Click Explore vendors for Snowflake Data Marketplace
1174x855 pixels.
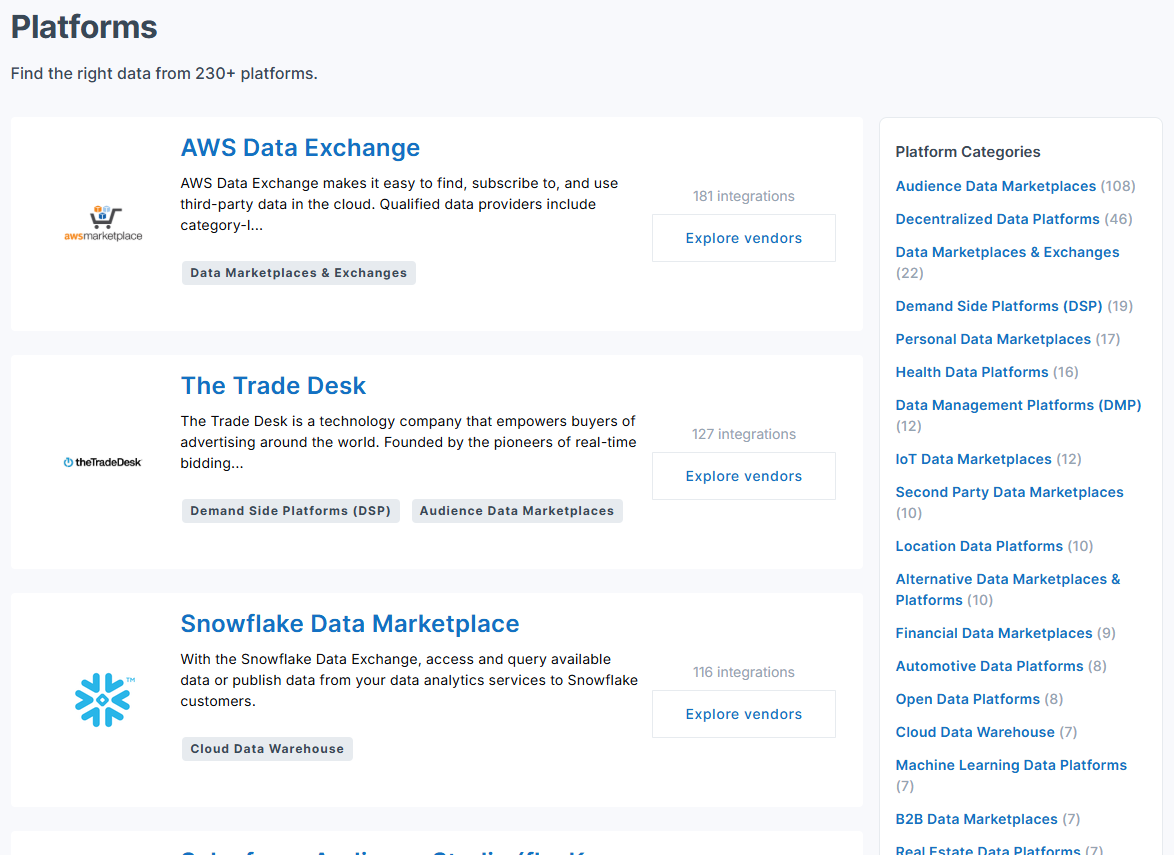click(x=743, y=714)
